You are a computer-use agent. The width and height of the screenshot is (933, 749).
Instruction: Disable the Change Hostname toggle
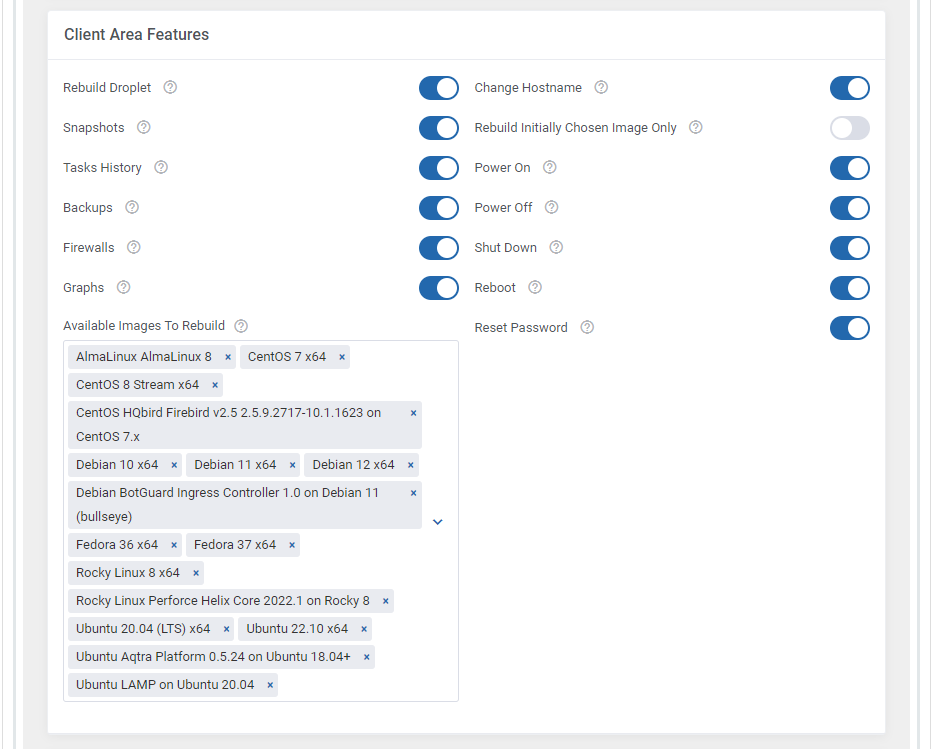click(x=850, y=88)
